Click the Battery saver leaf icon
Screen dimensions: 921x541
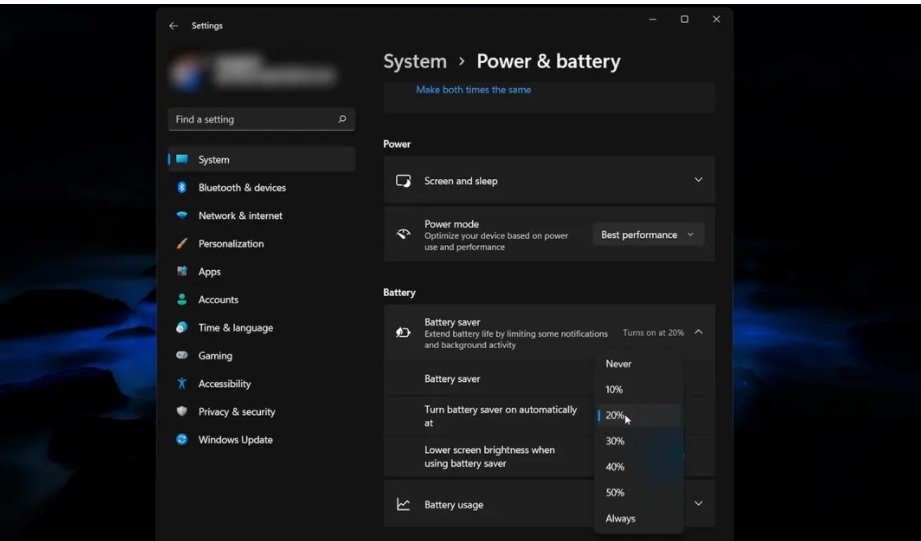404,332
